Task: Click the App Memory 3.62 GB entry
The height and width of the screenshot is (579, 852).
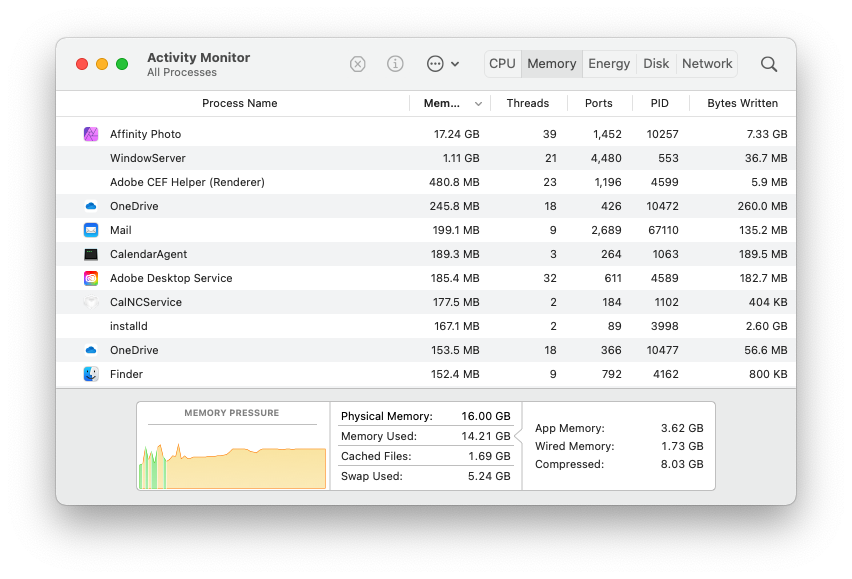Action: [x=619, y=428]
